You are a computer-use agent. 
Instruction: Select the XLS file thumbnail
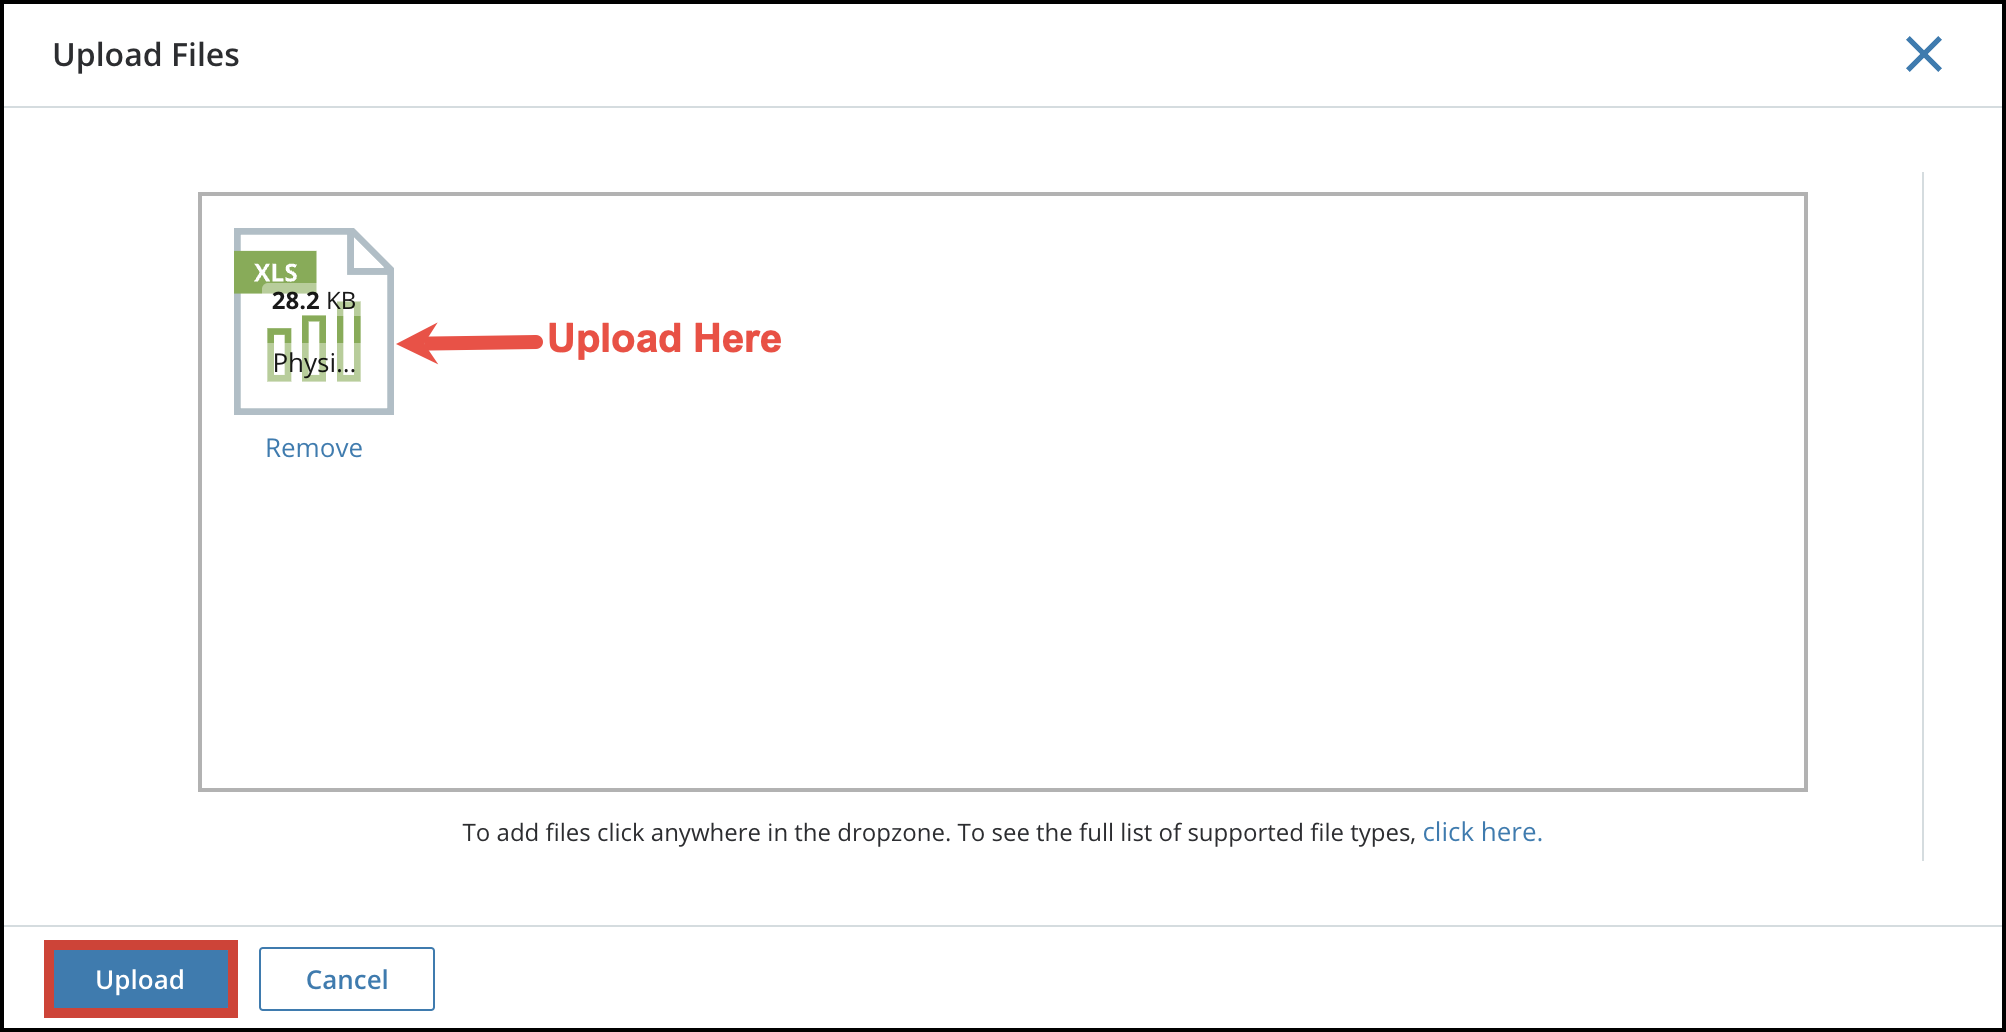click(313, 320)
